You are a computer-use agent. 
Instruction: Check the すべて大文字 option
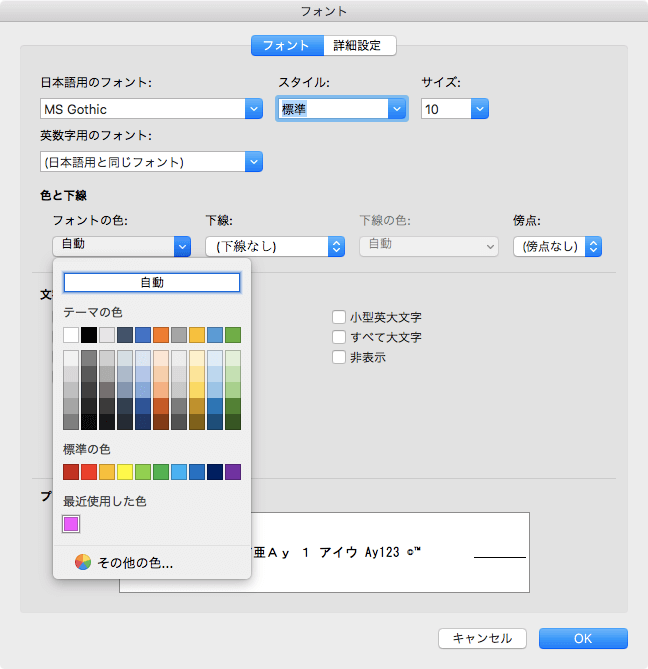[x=339, y=337]
